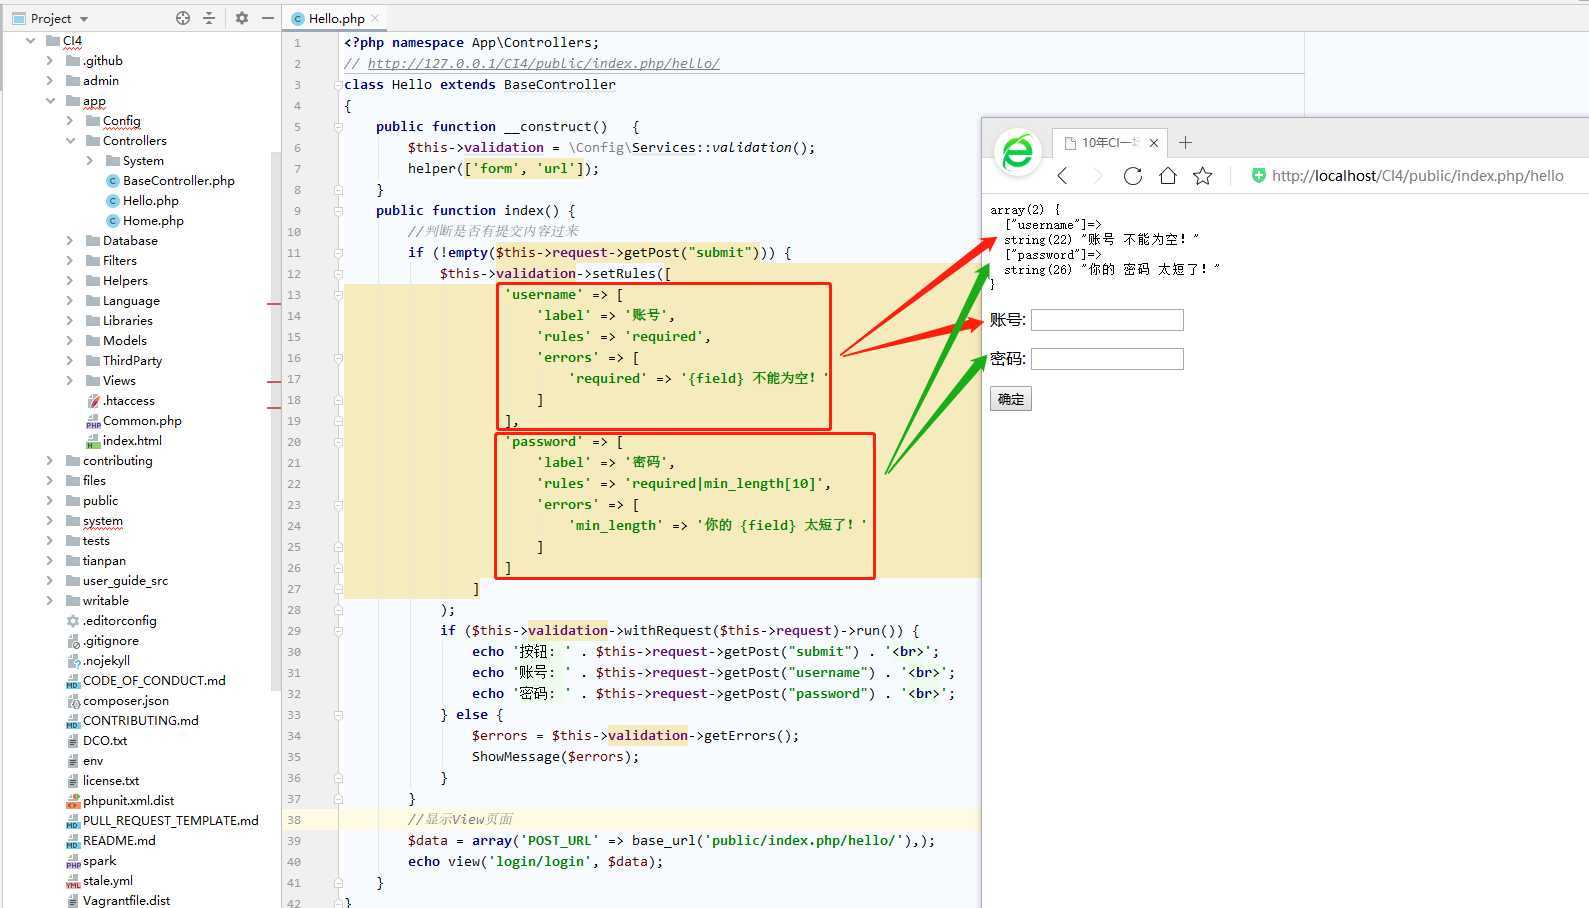Click the collapse all icon in Project panel

tap(209, 18)
